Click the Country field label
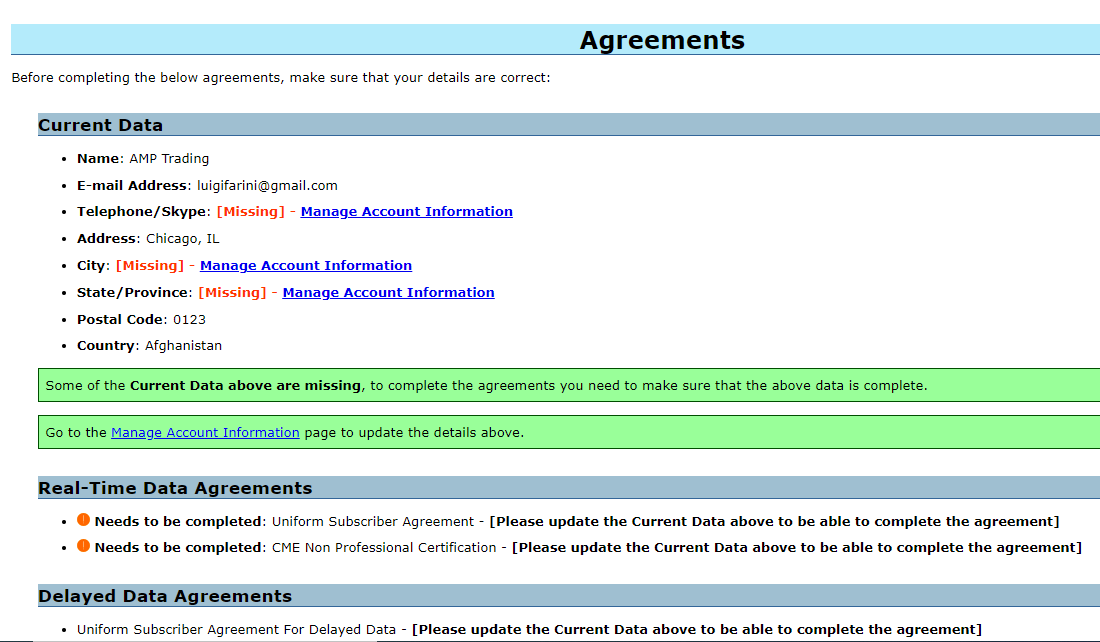The height and width of the screenshot is (642, 1100). [x=106, y=346]
